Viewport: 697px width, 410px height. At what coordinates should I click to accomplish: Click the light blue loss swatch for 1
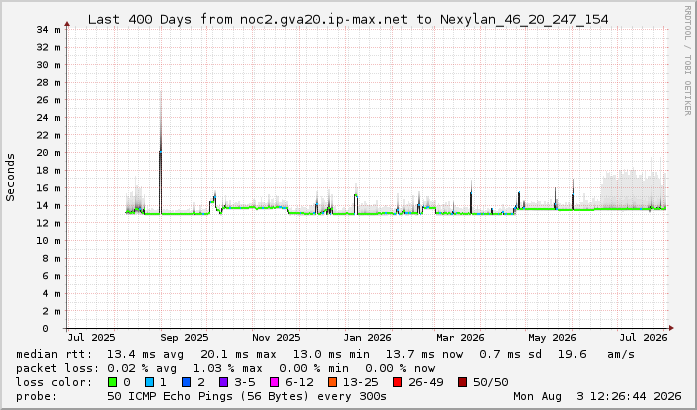pos(149,382)
